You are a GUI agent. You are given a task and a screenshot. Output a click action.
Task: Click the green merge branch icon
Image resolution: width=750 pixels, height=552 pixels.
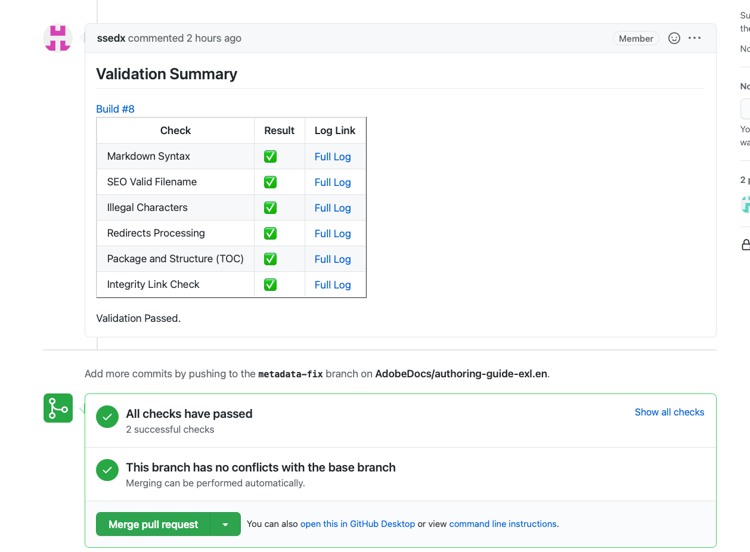coord(58,408)
